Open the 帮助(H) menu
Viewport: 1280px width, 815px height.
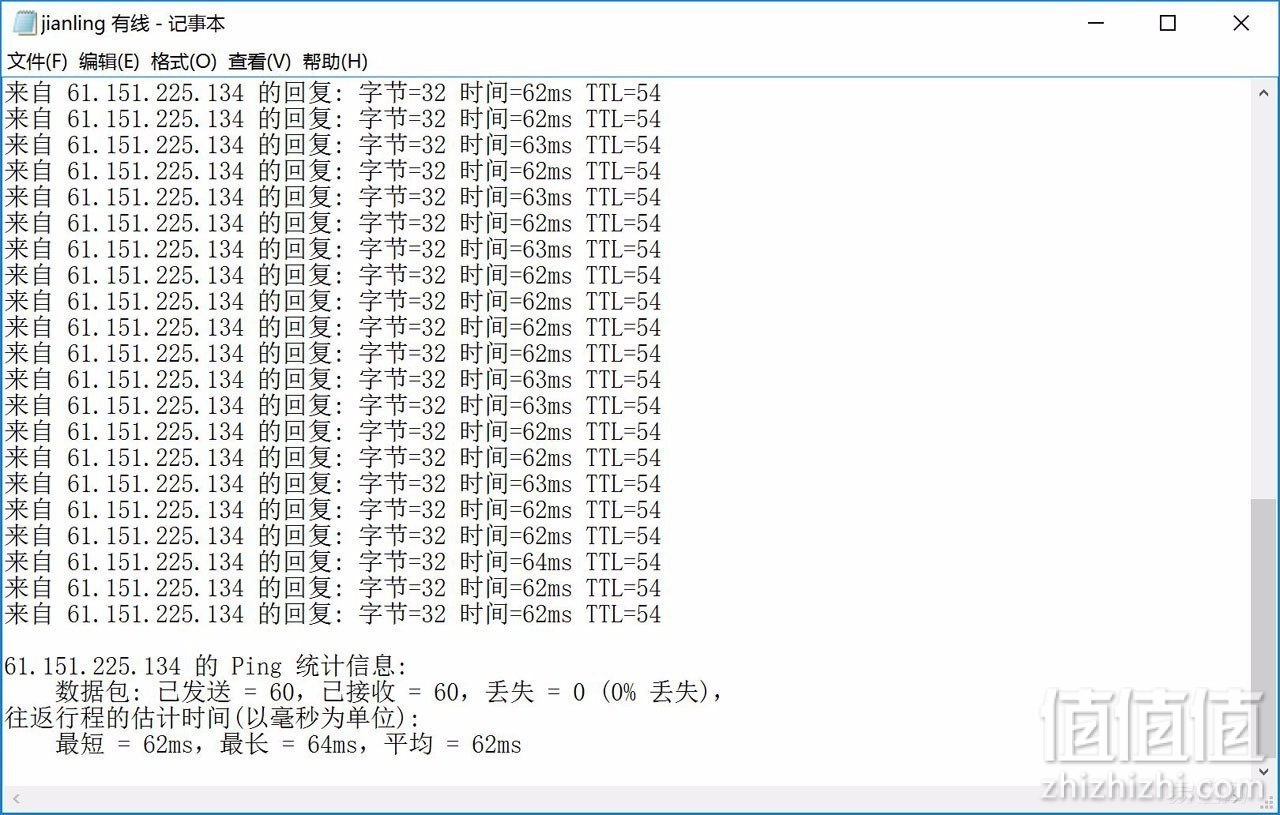tap(335, 61)
